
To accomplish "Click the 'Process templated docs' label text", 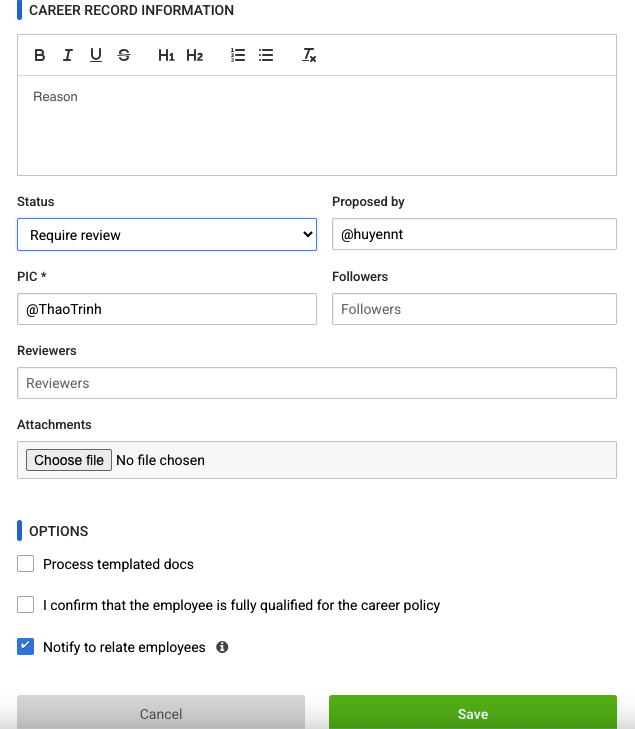I will tap(119, 564).
